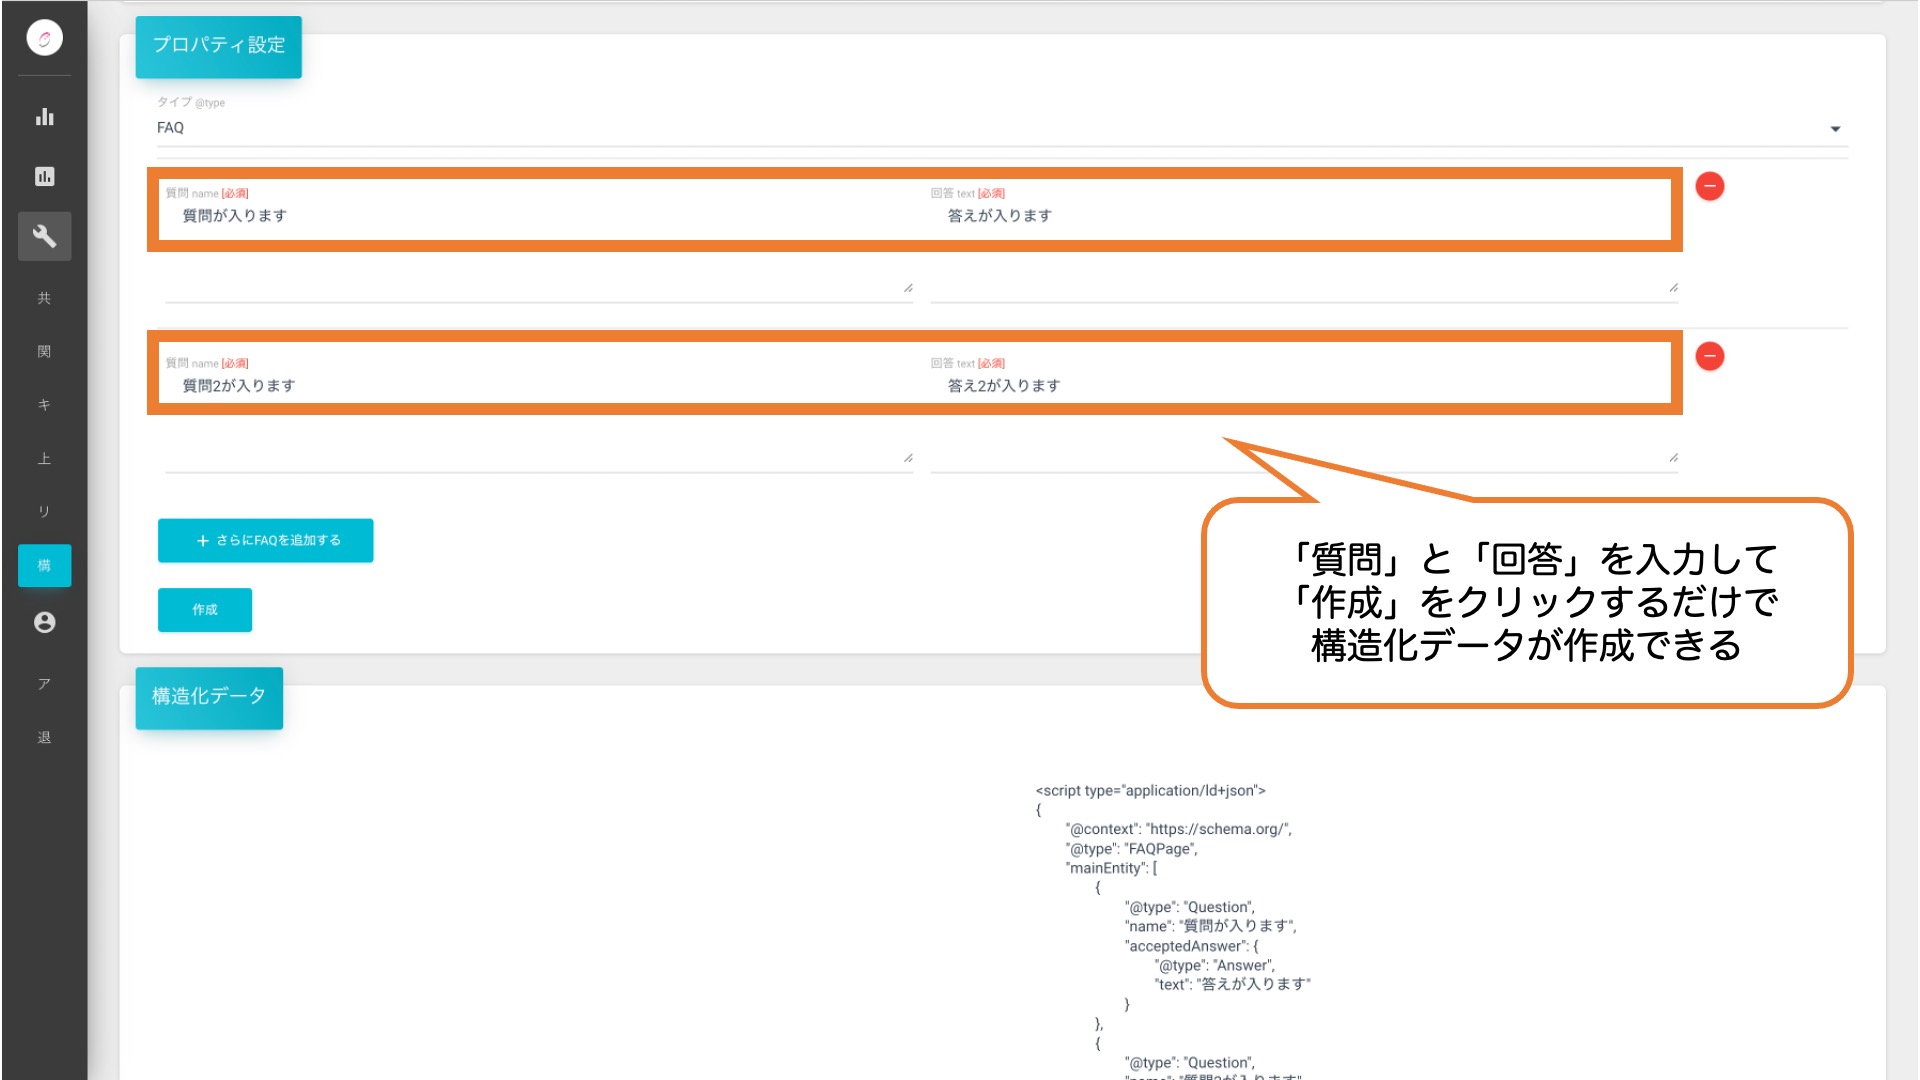This screenshot has height=1080, width=1920.
Task: Click the "name": "質問が入ります" line
Action: [1210, 926]
